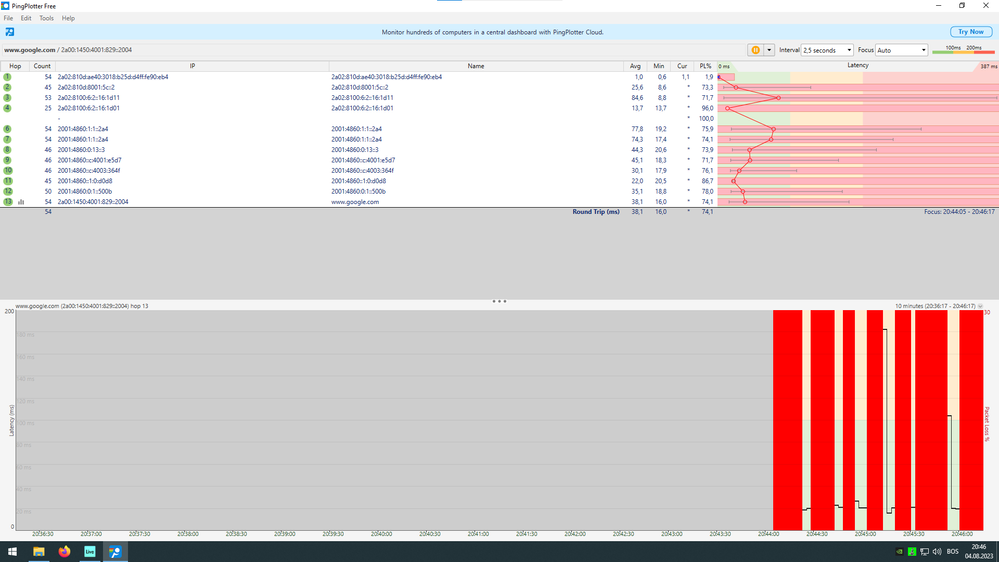Screen dimensions: 999x562
Task: Open the network tray icon
Action: coord(924,552)
